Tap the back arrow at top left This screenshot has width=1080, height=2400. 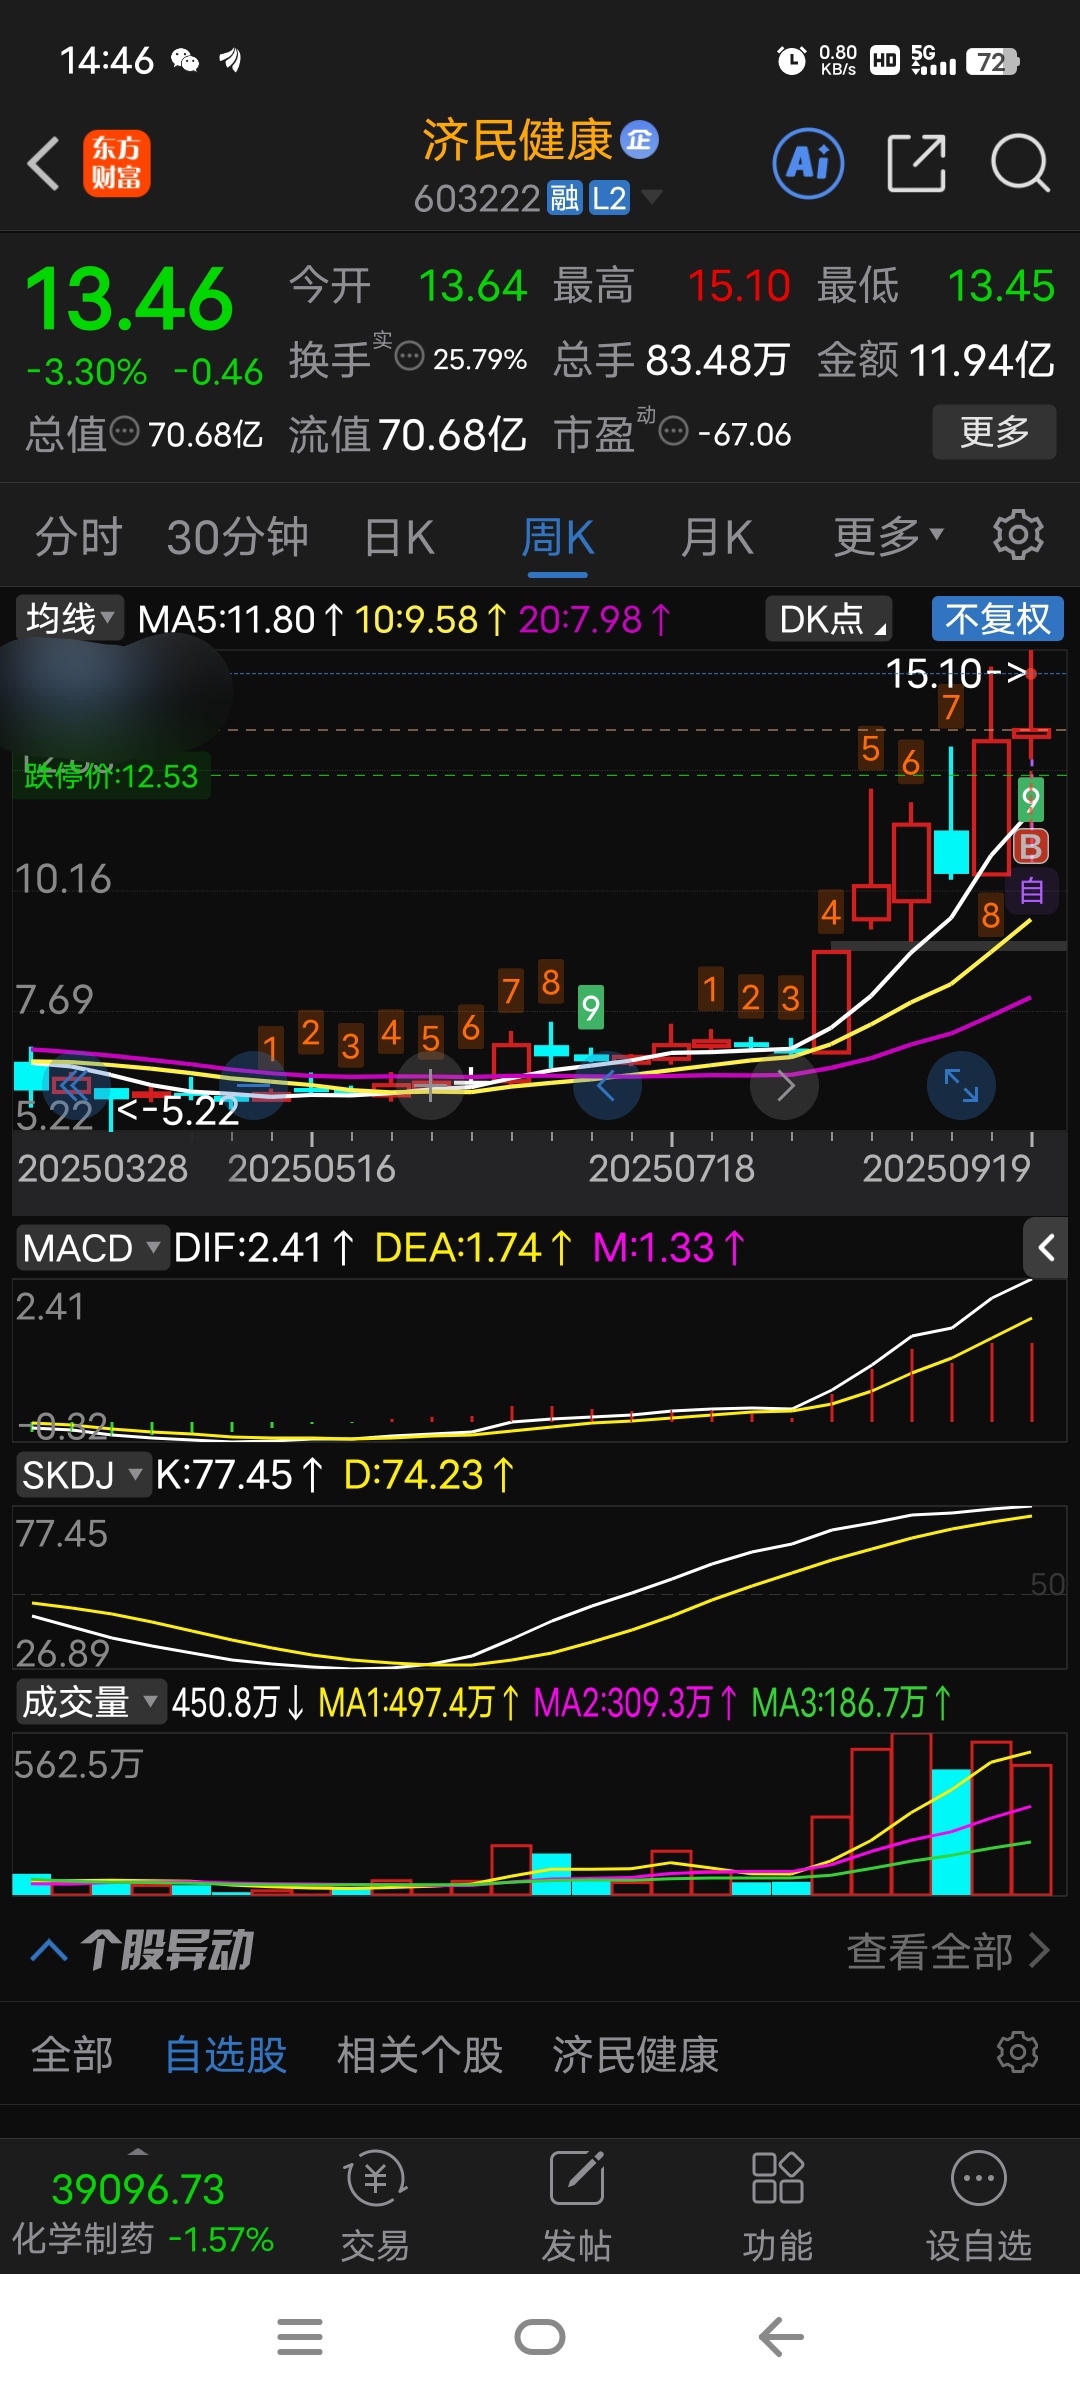point(44,163)
